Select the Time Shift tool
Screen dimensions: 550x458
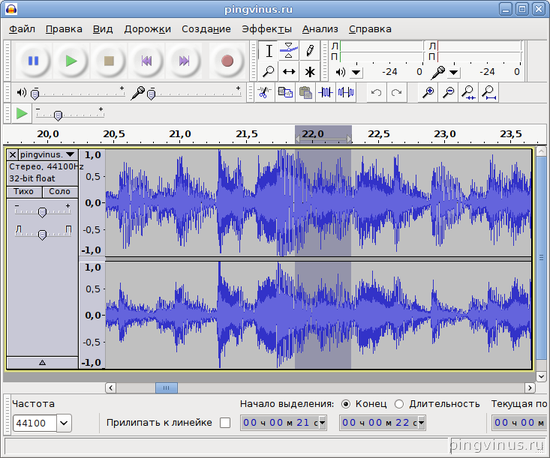pos(289,72)
